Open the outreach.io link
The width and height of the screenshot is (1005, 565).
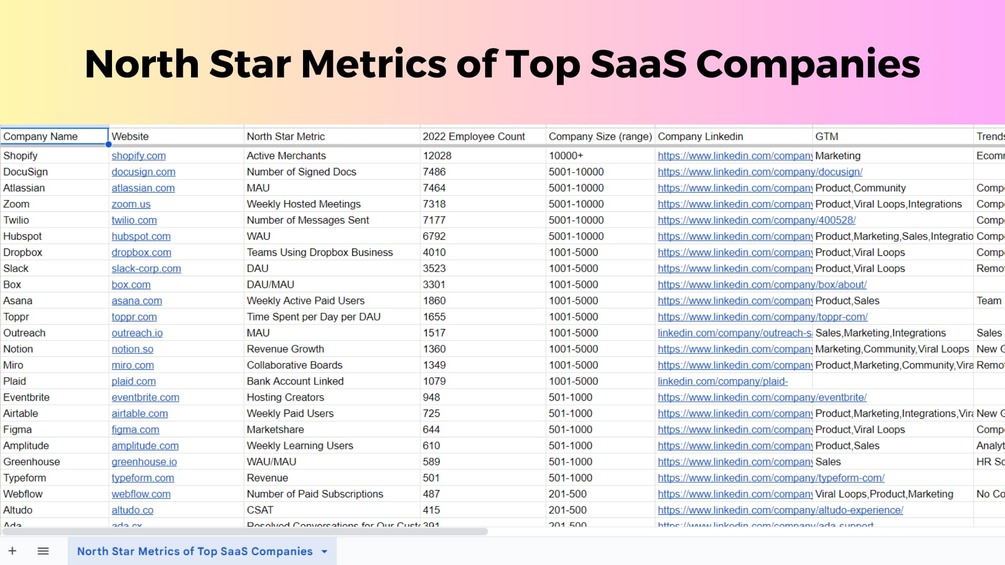[137, 333]
